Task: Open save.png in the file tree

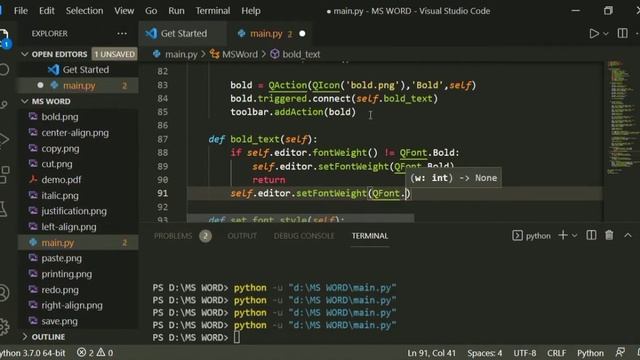Action: coord(59,321)
